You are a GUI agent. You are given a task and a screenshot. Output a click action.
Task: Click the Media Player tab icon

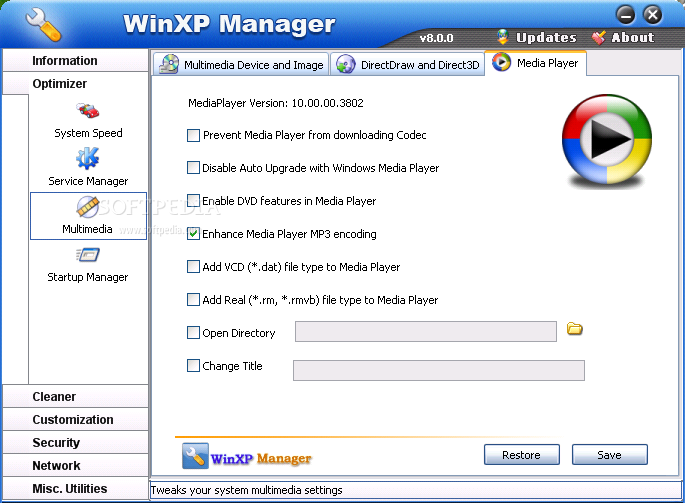tap(502, 62)
